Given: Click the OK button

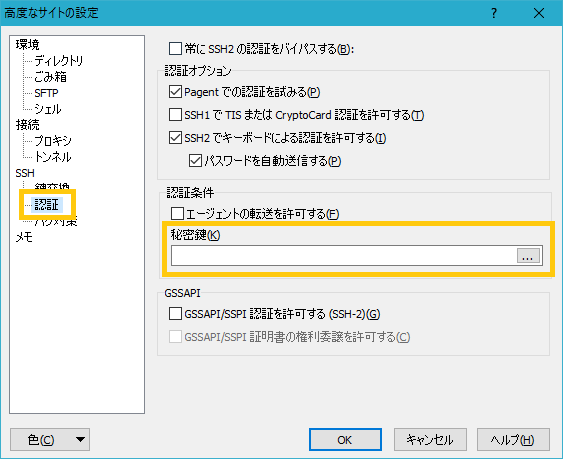Looking at the screenshot, I should (x=345, y=440).
